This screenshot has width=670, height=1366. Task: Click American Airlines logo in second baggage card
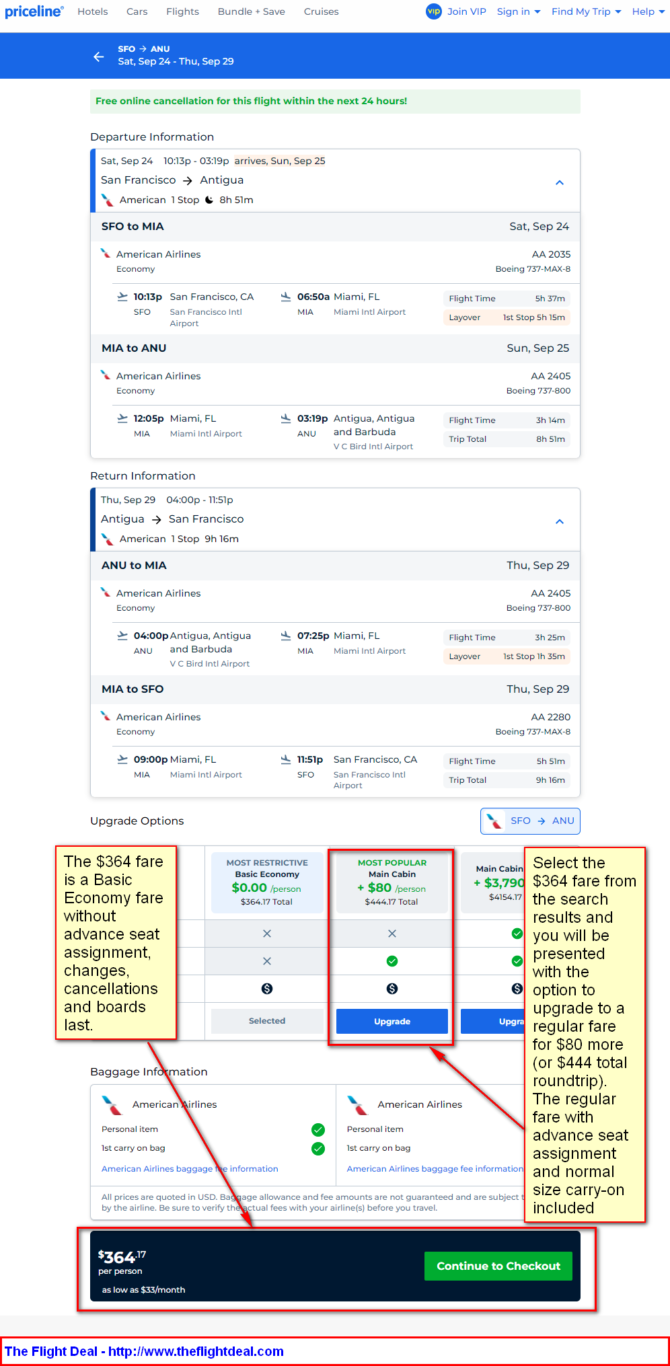click(x=356, y=1105)
